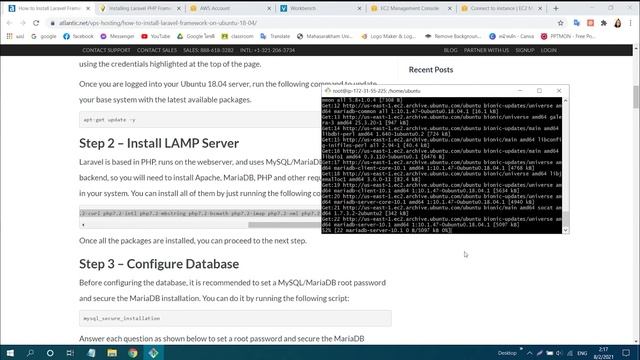This screenshot has height=360, width=640.
Task: Click the Step 2 – Install LAMP Server heading
Action: (159, 143)
